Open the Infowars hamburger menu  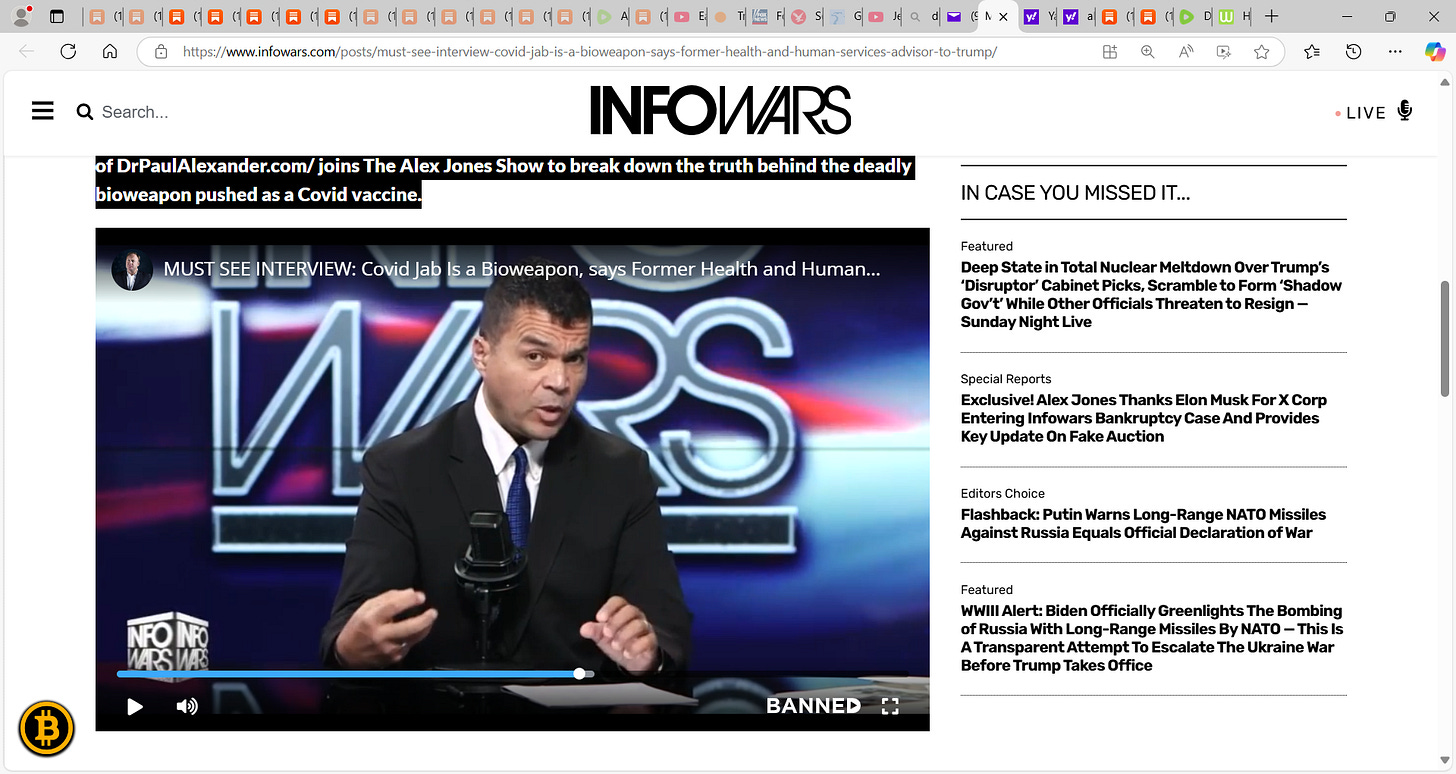pyautogui.click(x=42, y=111)
